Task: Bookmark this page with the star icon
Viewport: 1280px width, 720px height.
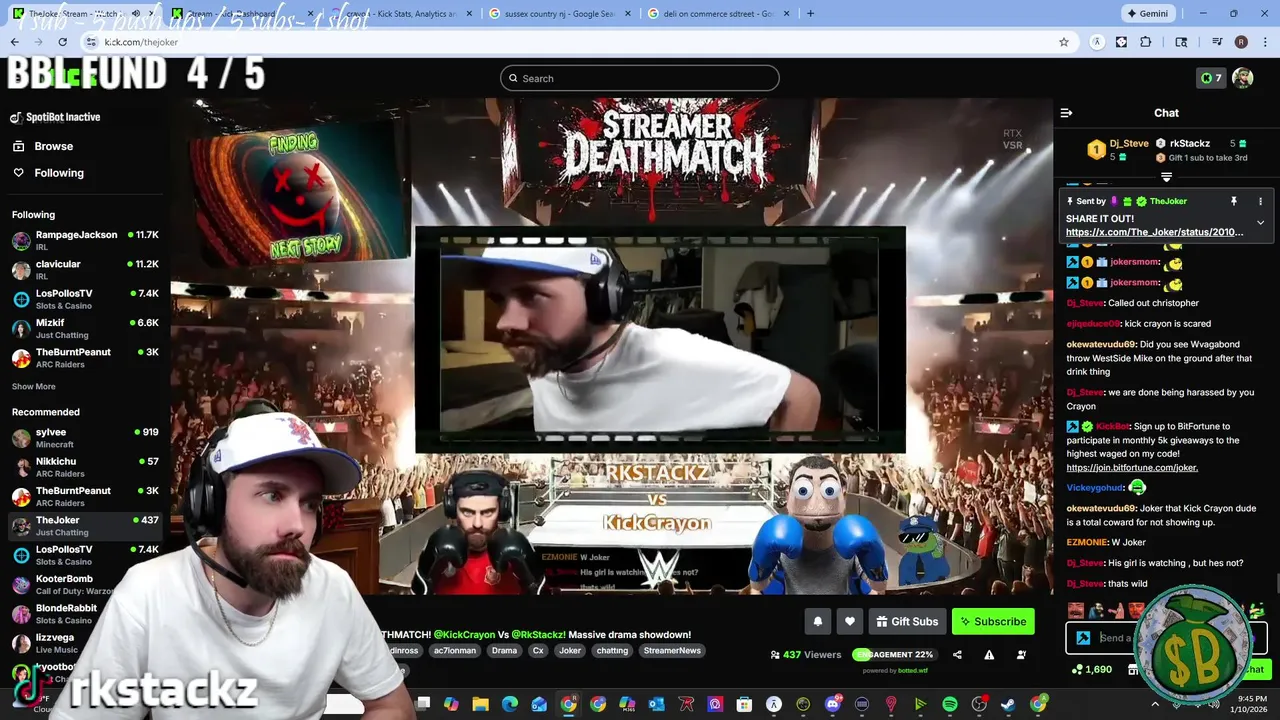Action: click(x=1064, y=42)
